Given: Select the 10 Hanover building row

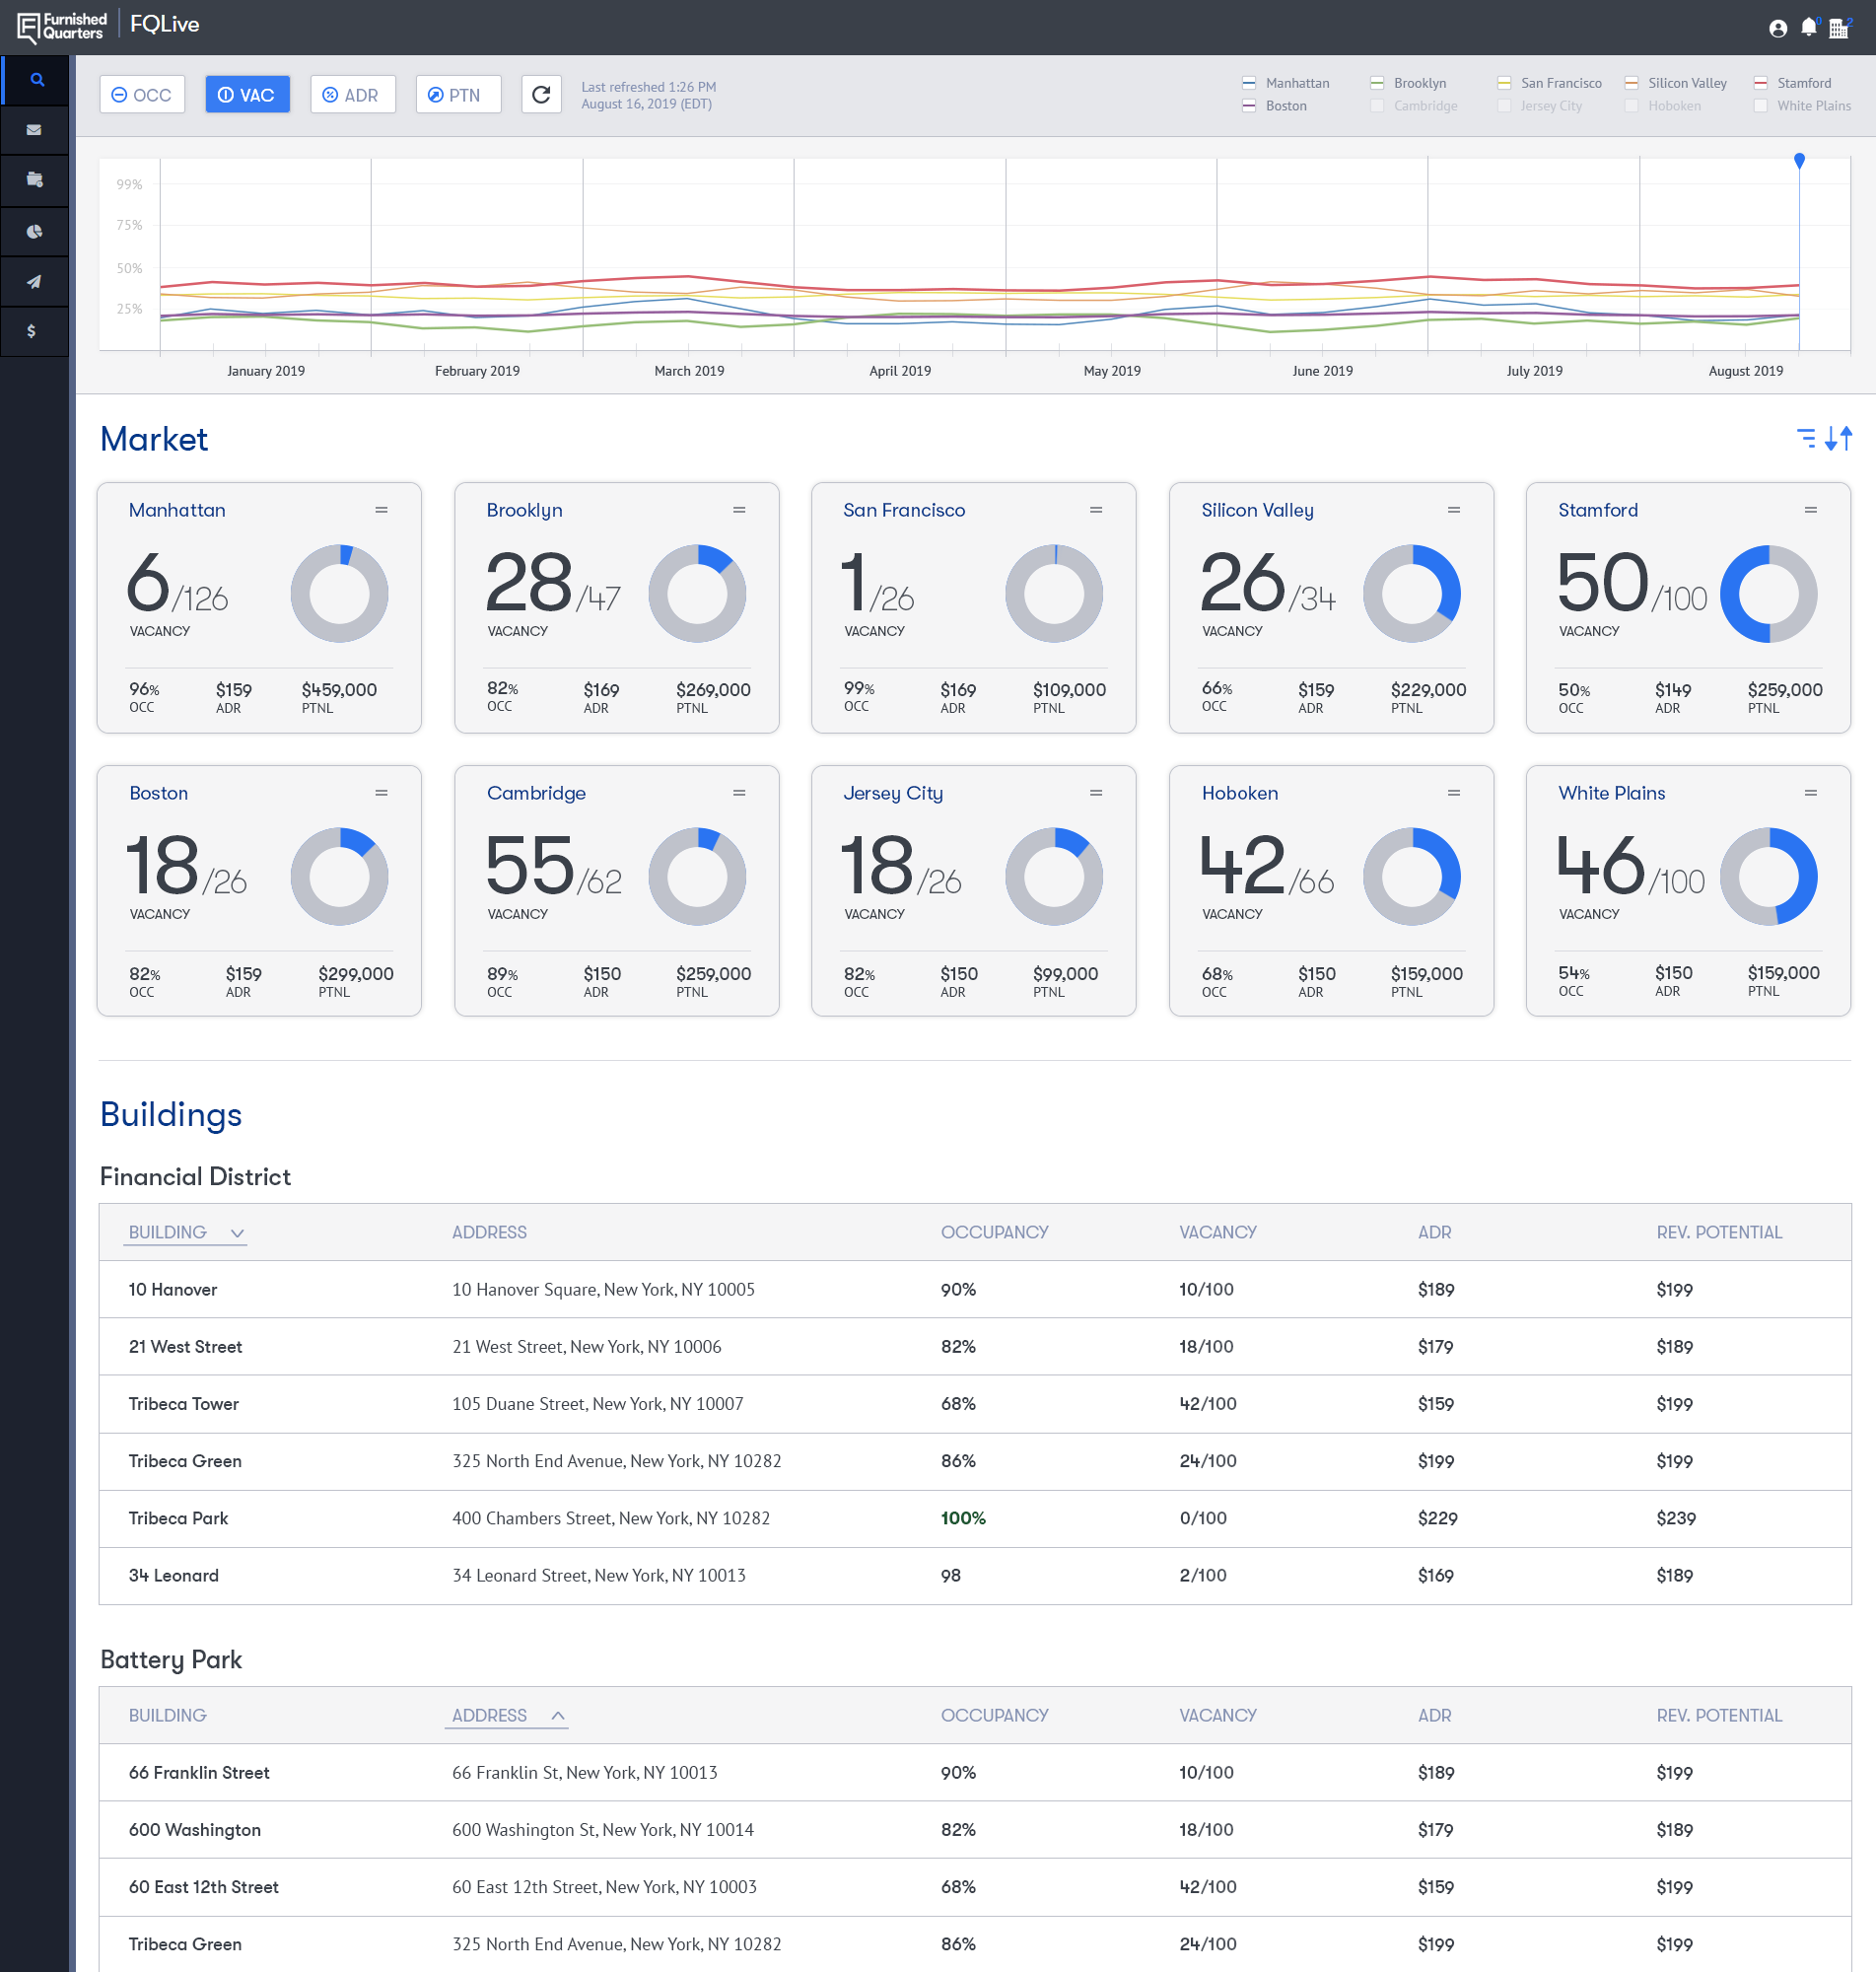Looking at the screenshot, I should click(x=975, y=1290).
